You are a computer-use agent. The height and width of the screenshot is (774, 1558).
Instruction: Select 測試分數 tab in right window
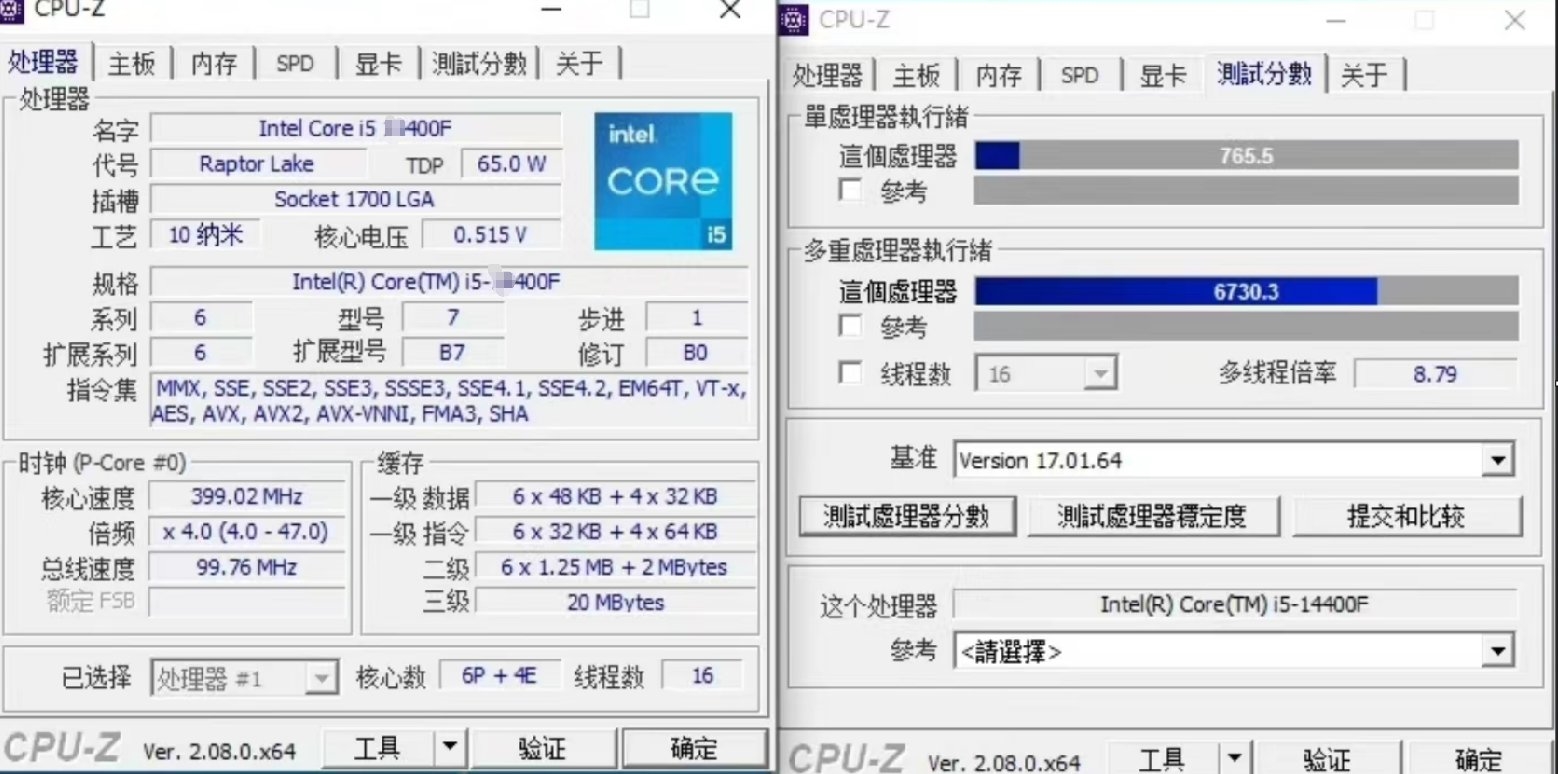1265,73
